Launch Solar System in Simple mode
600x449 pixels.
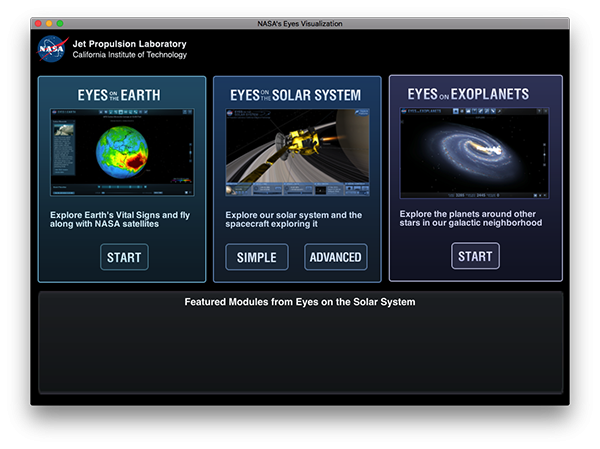257,257
